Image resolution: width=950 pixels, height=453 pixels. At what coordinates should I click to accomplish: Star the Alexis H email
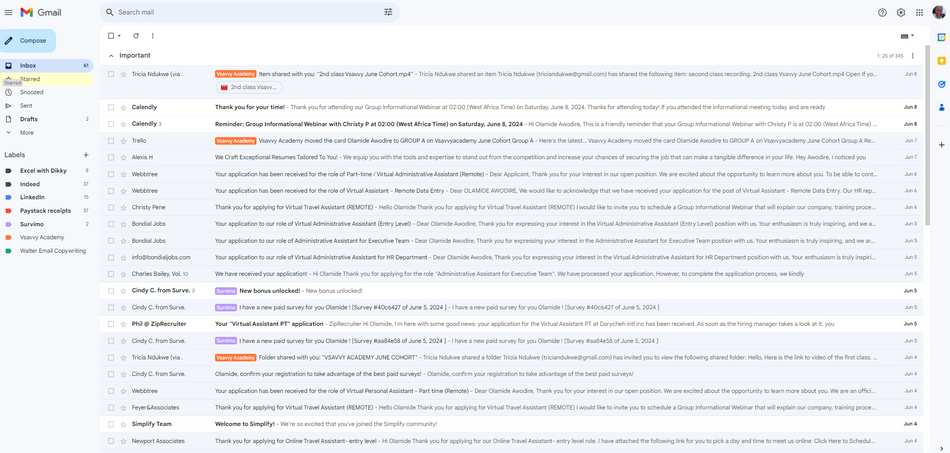[123, 157]
